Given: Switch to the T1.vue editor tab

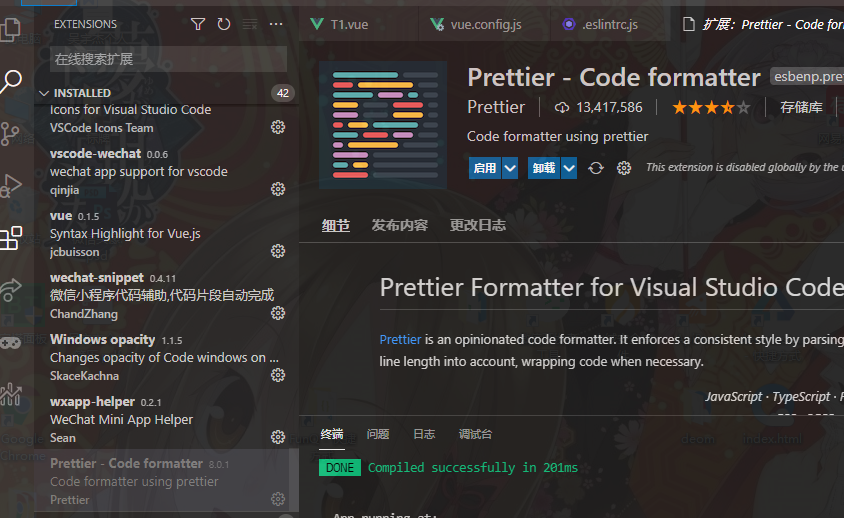Looking at the screenshot, I should coord(358,24).
